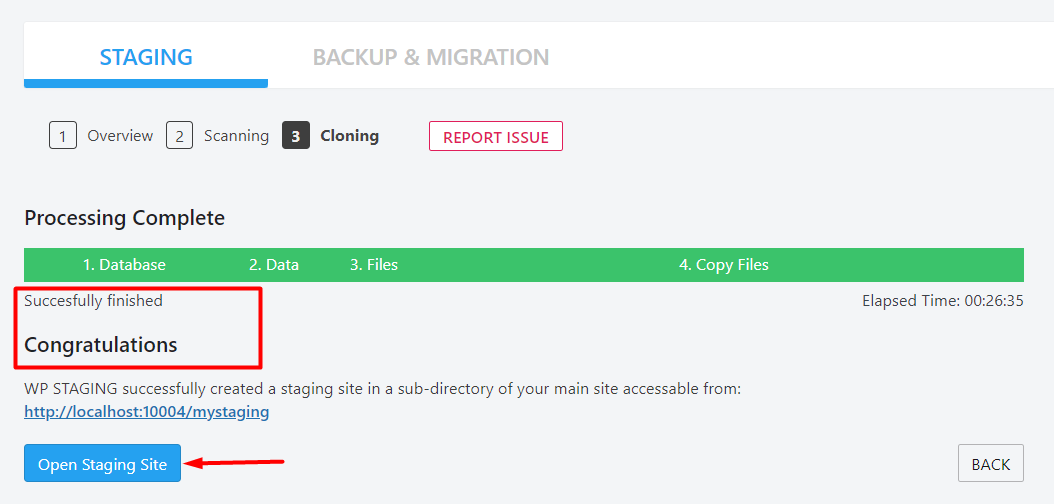Open the BACKUP & MIGRATION tab
1054x504 pixels.
(431, 57)
